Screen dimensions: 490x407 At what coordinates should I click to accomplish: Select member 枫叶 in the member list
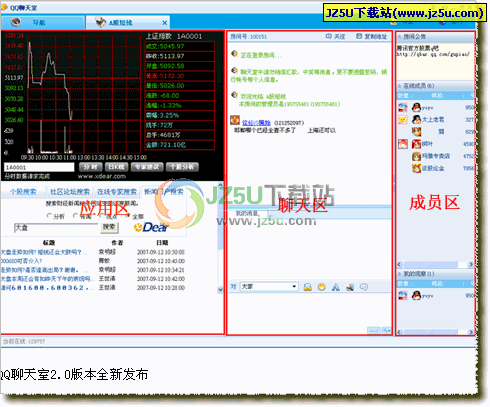[436, 144]
